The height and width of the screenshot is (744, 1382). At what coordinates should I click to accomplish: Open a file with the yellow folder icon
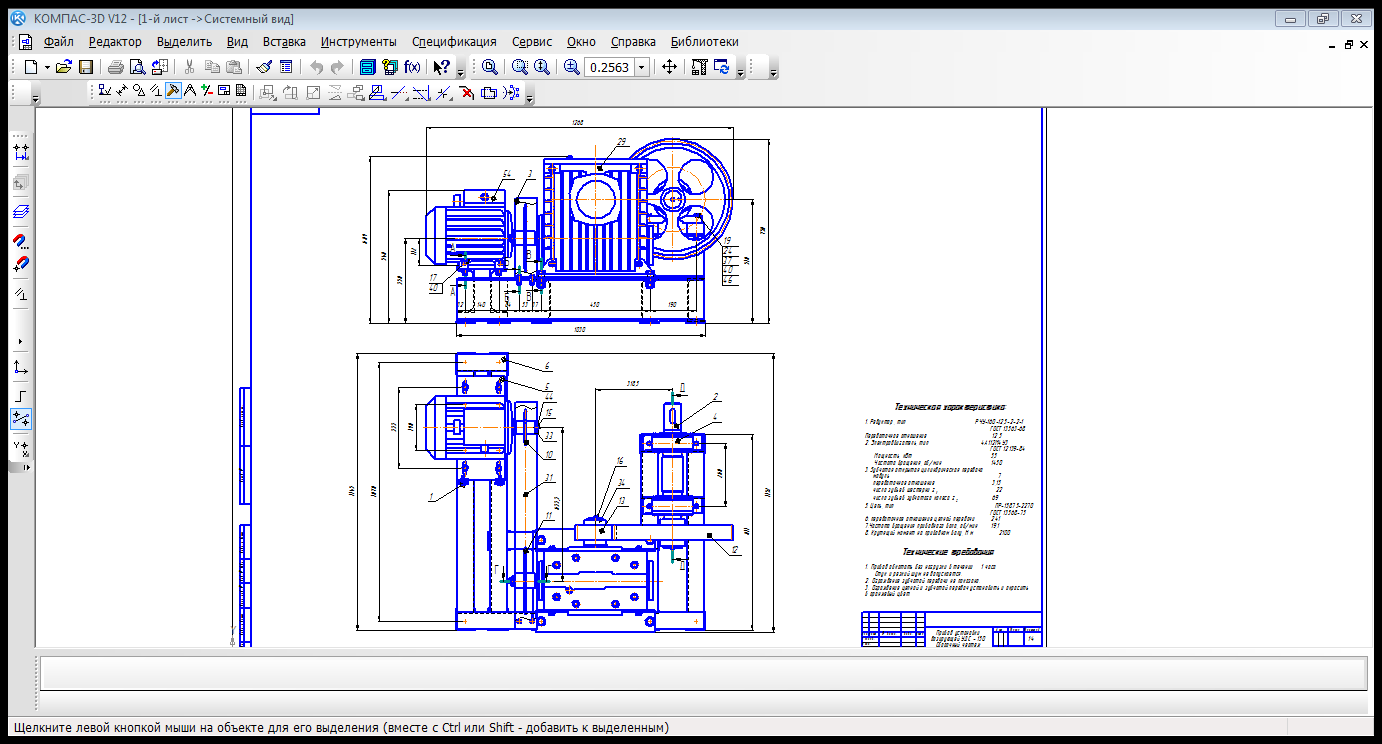coord(64,67)
